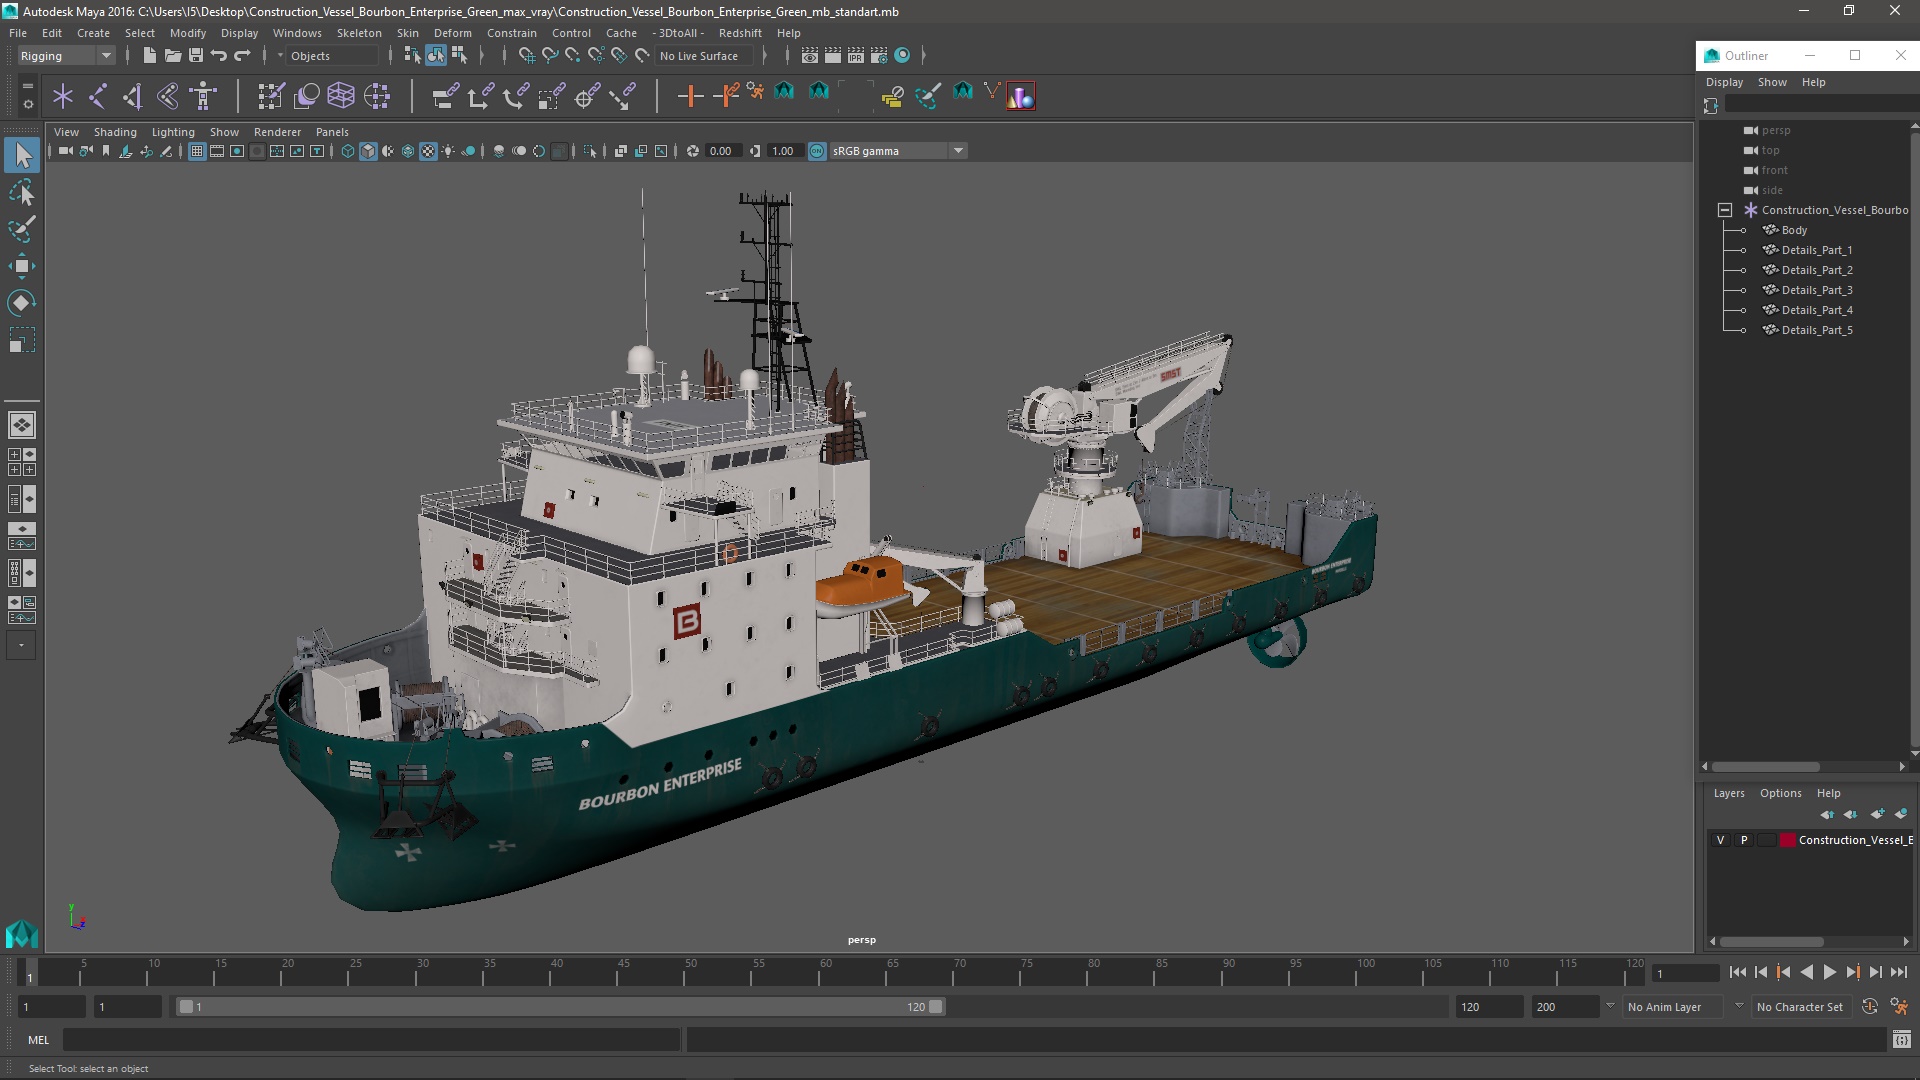This screenshot has width=1920, height=1080.
Task: Toggle select by component type mode
Action: coord(459,55)
